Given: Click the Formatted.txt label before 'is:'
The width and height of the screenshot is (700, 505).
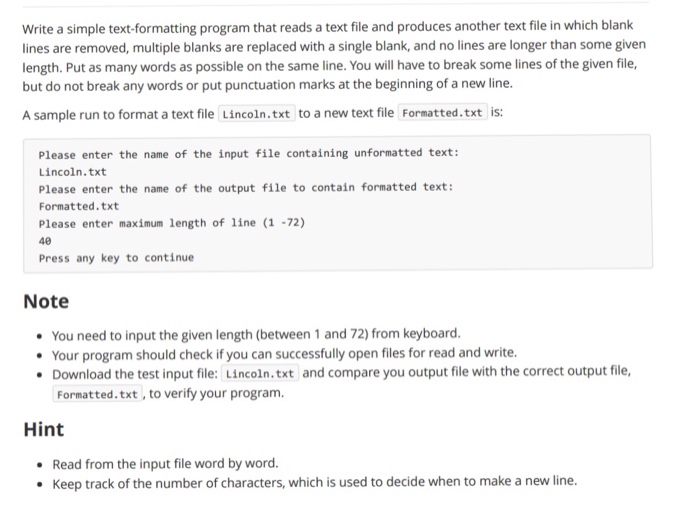Looking at the screenshot, I should pyautogui.click(x=442, y=113).
